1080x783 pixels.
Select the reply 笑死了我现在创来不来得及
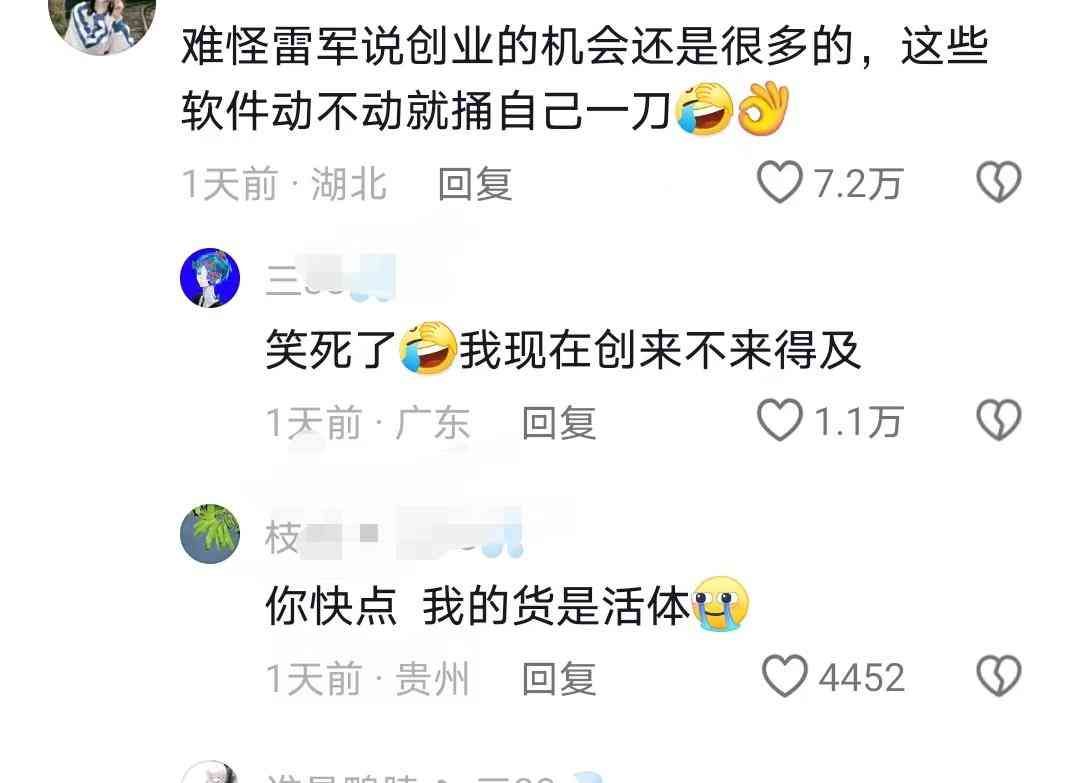pyautogui.click(x=563, y=349)
